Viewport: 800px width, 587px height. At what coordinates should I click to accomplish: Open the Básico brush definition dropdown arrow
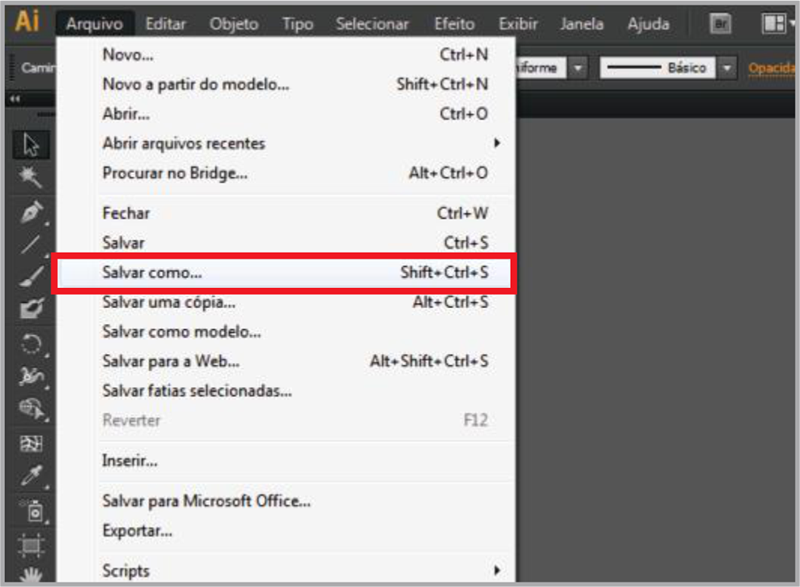(727, 67)
